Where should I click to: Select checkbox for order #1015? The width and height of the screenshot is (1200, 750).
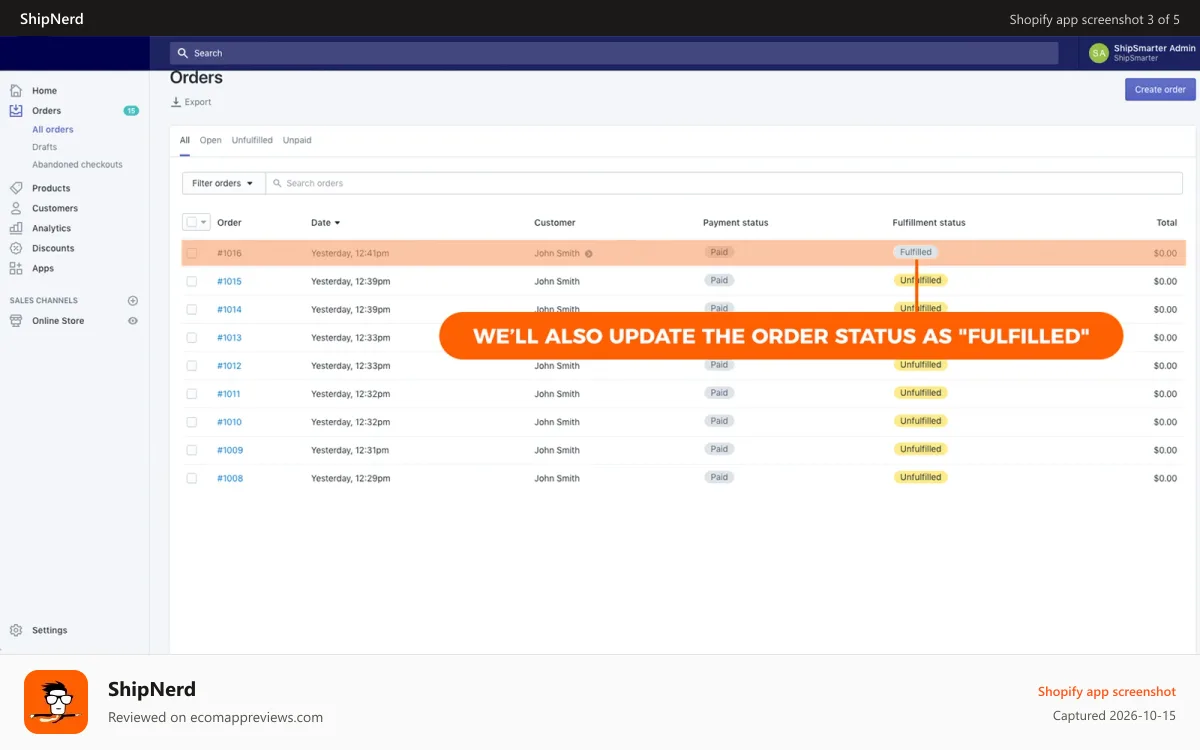coord(191,281)
